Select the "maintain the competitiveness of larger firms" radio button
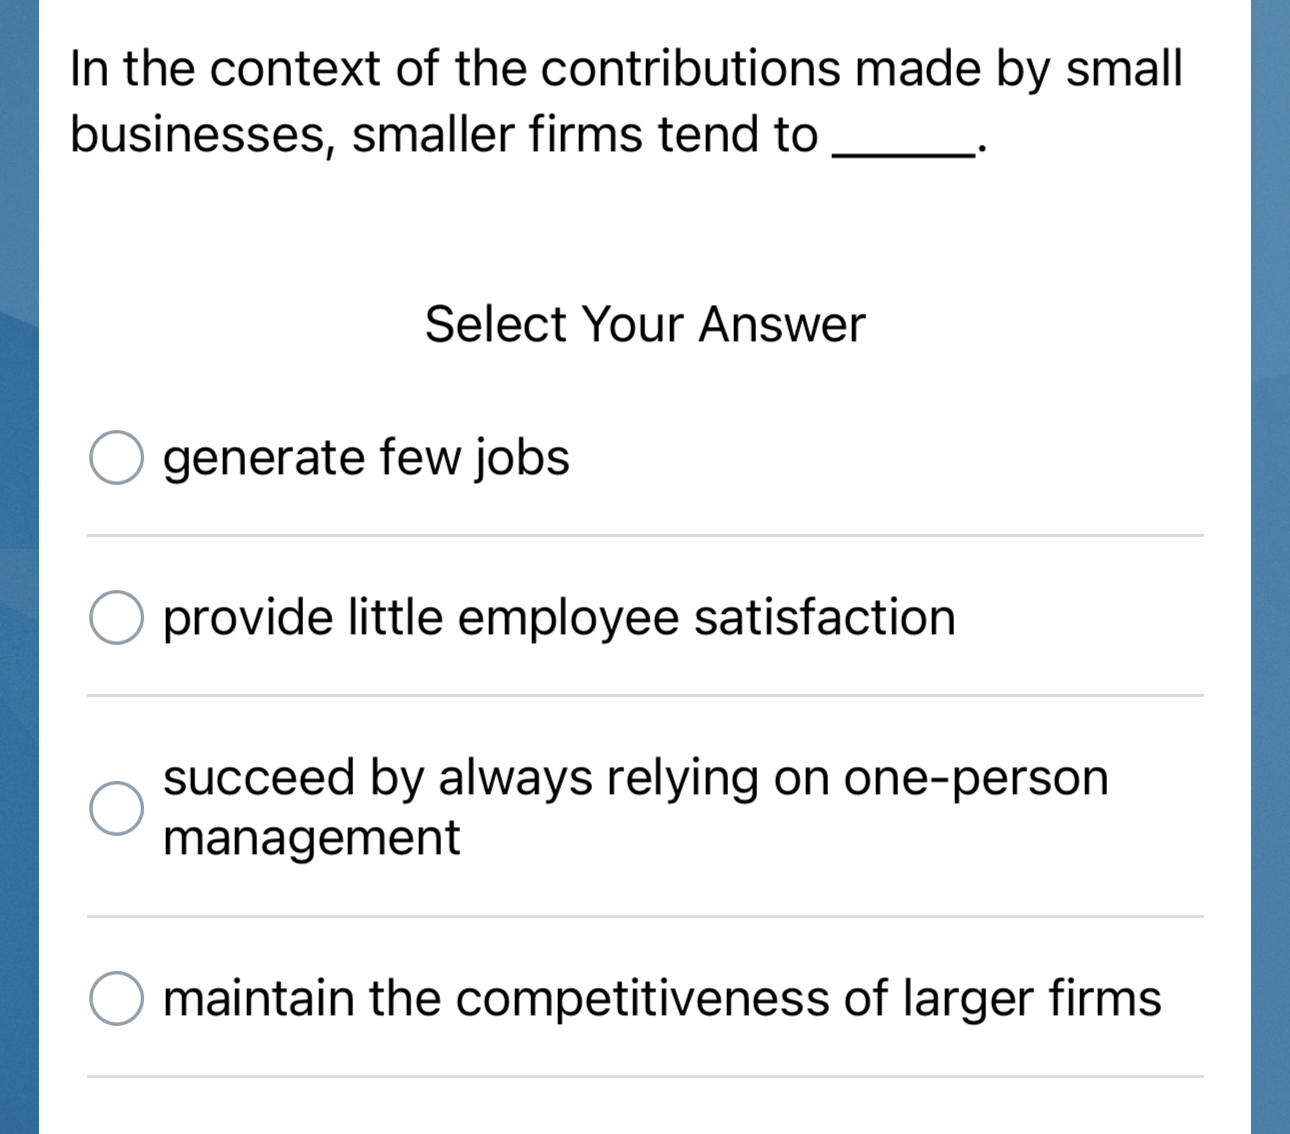Viewport: 1290px width, 1134px height. click(116, 997)
